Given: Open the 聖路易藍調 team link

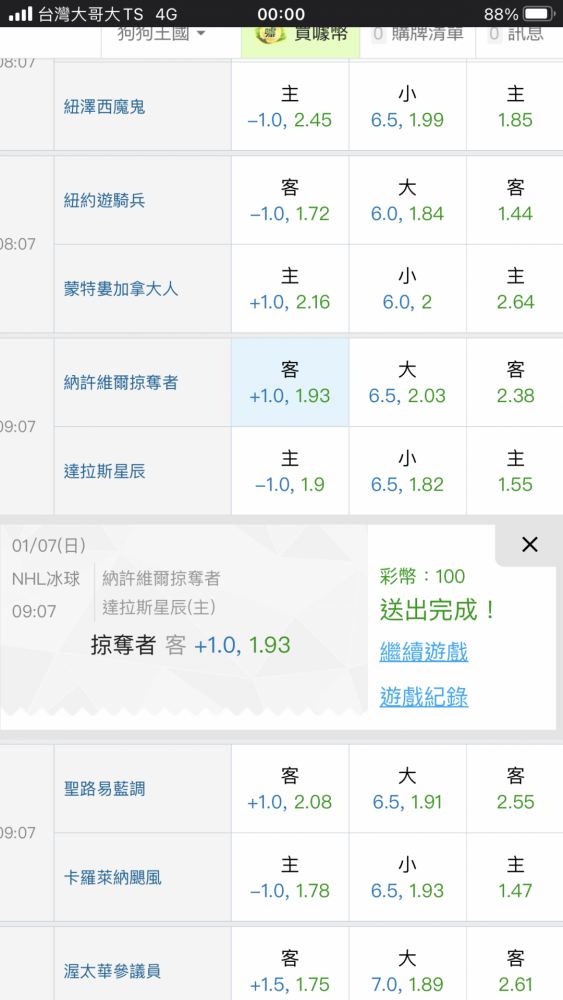Looking at the screenshot, I should (x=105, y=789).
